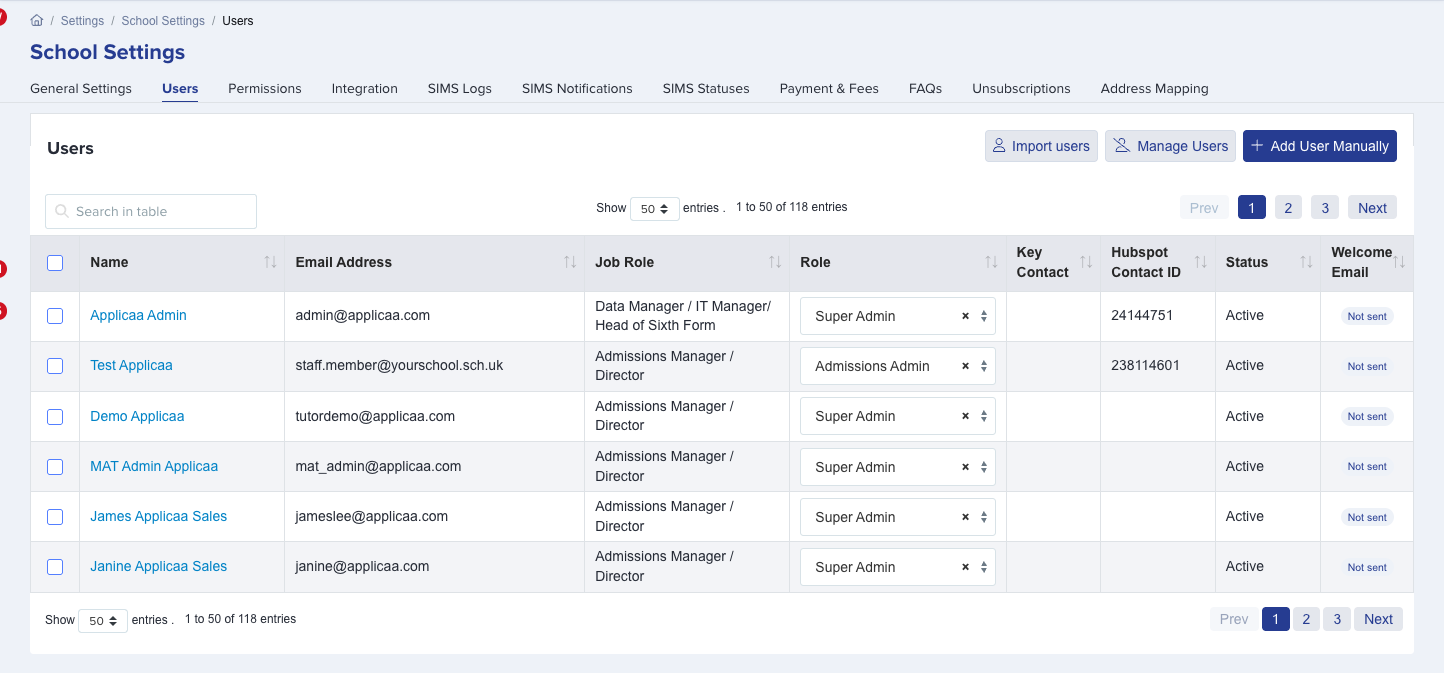The image size is (1444, 673).
Task: Open role dropdown for Test Applicaa
Action: coord(898,366)
